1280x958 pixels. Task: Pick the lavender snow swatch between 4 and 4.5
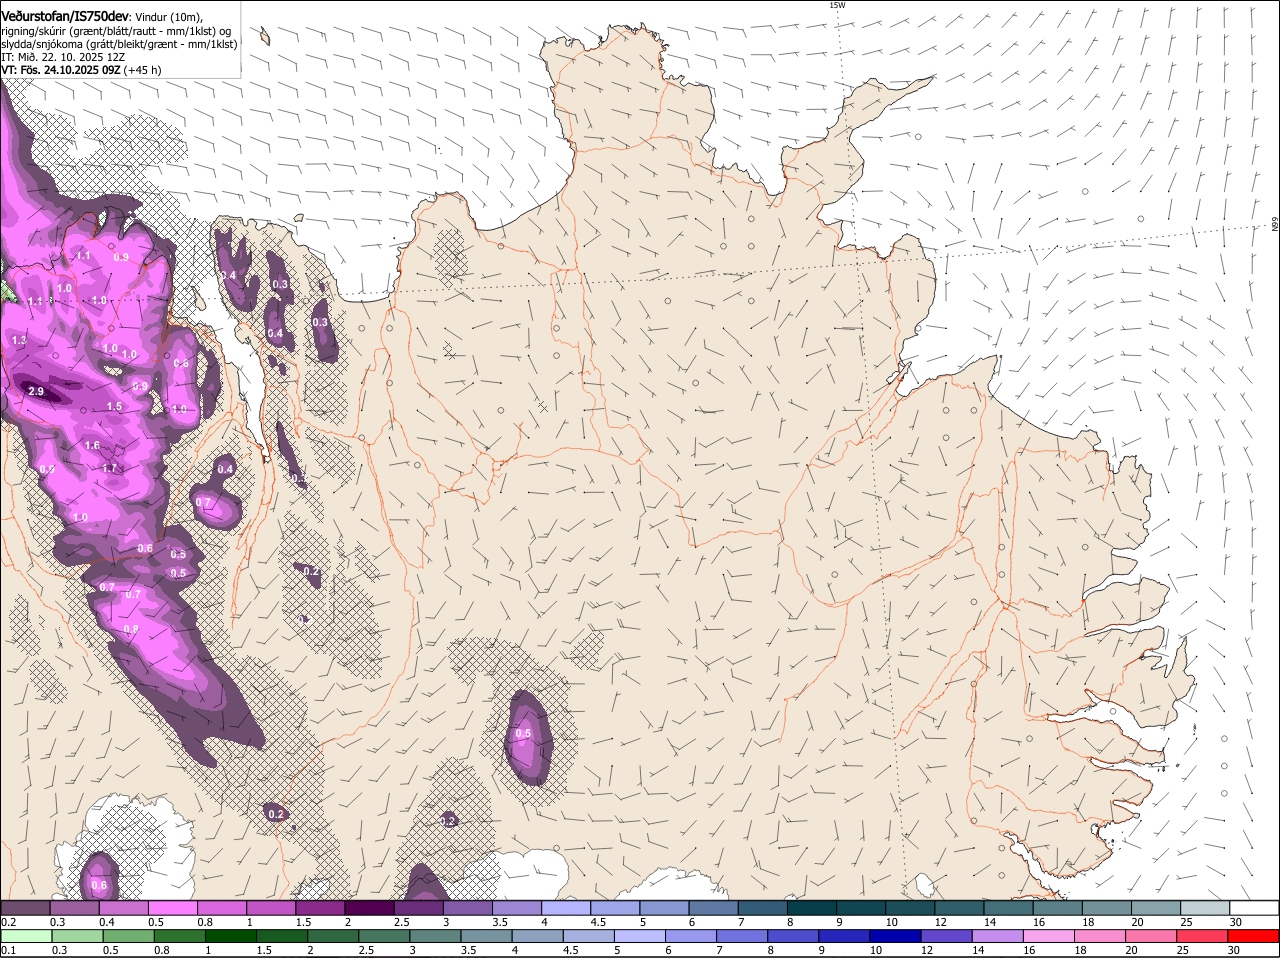coord(567,907)
